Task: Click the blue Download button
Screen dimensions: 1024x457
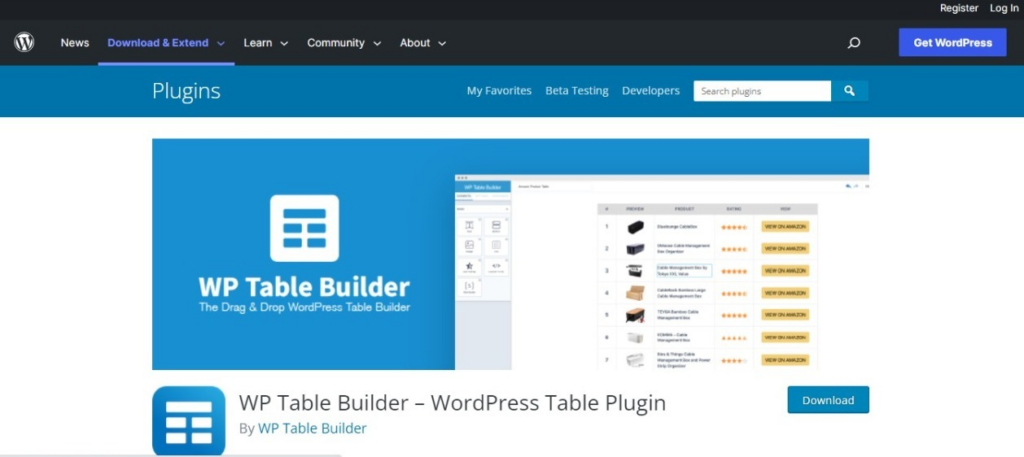Action: [828, 400]
